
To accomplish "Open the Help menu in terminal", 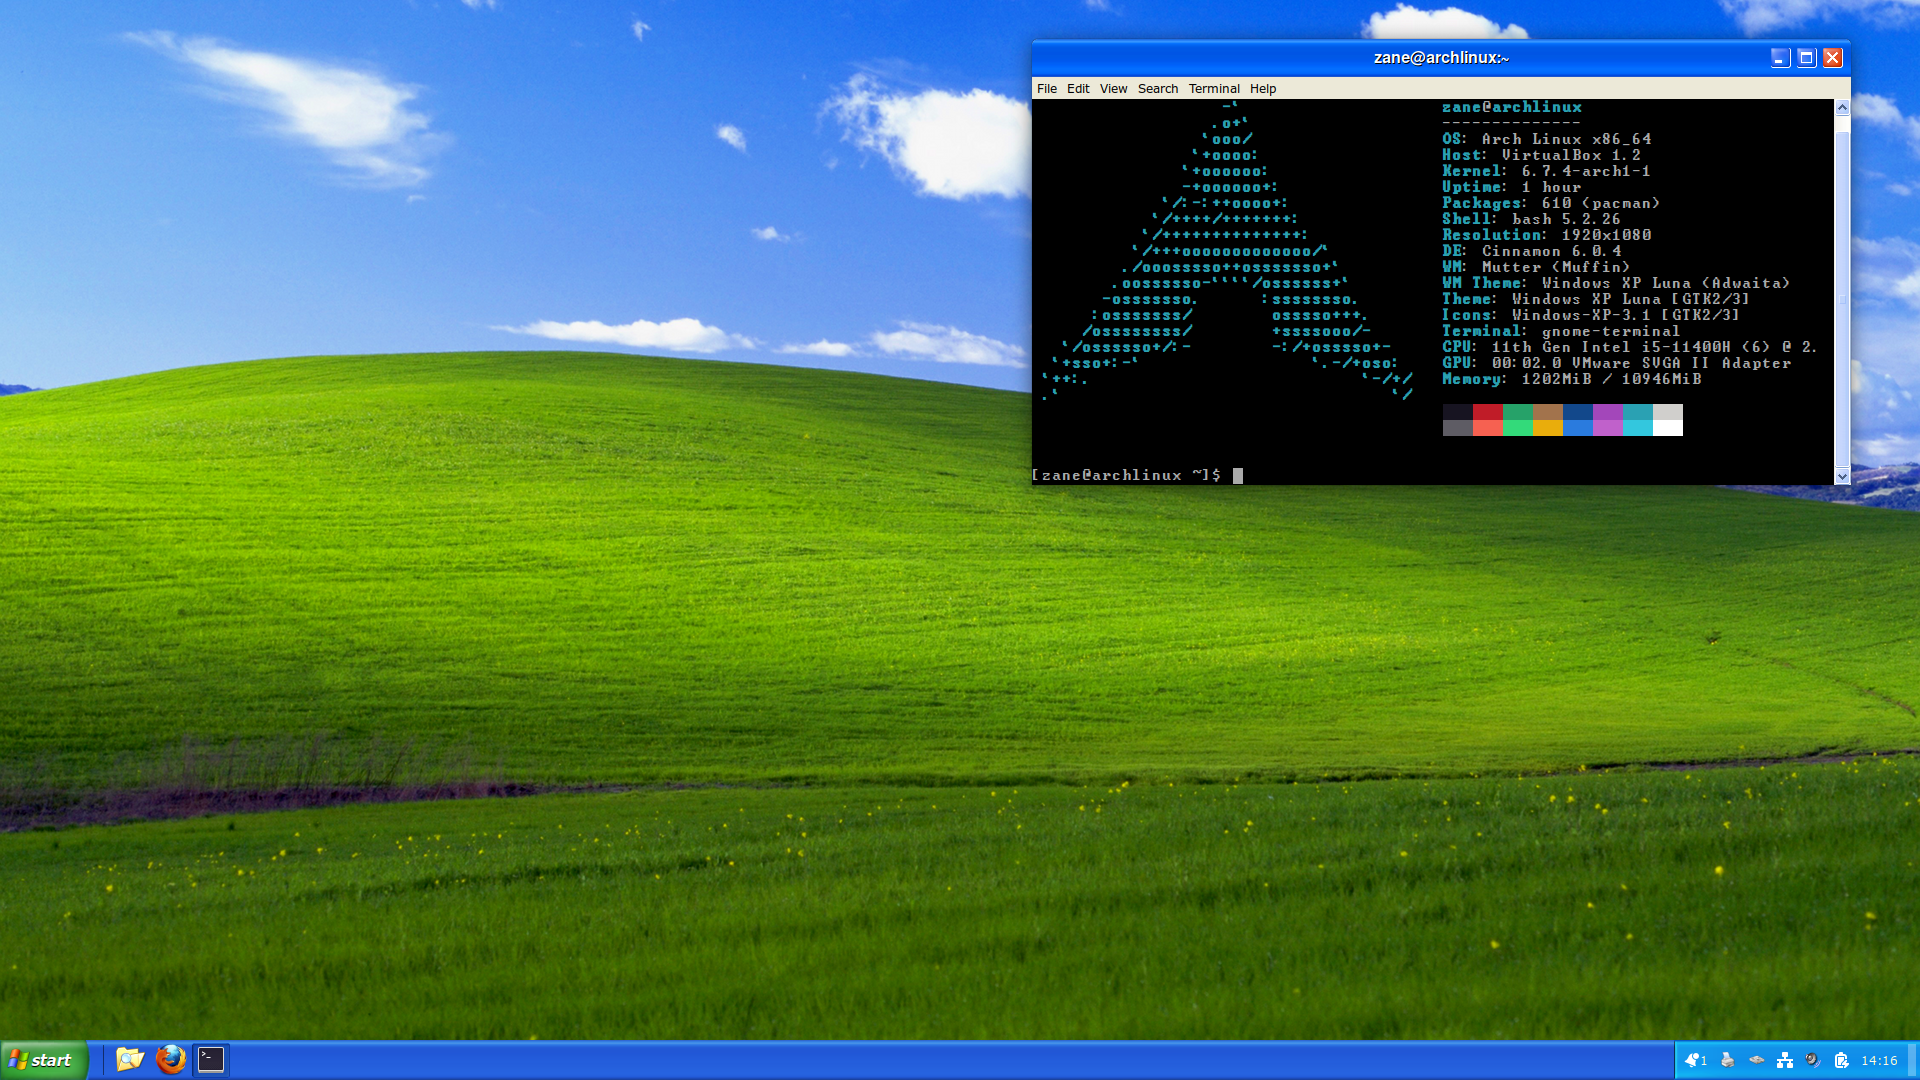I will point(1262,88).
